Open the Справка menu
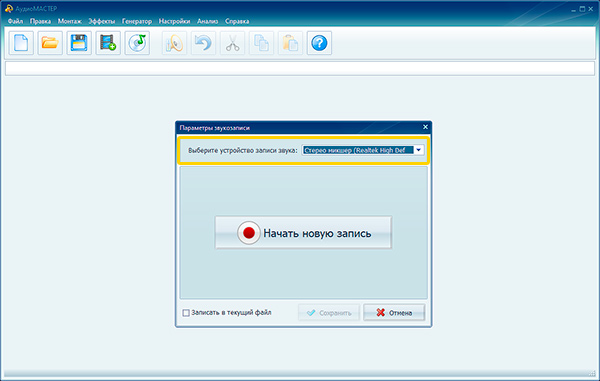Screen dimensions: 600x381 coord(237,21)
